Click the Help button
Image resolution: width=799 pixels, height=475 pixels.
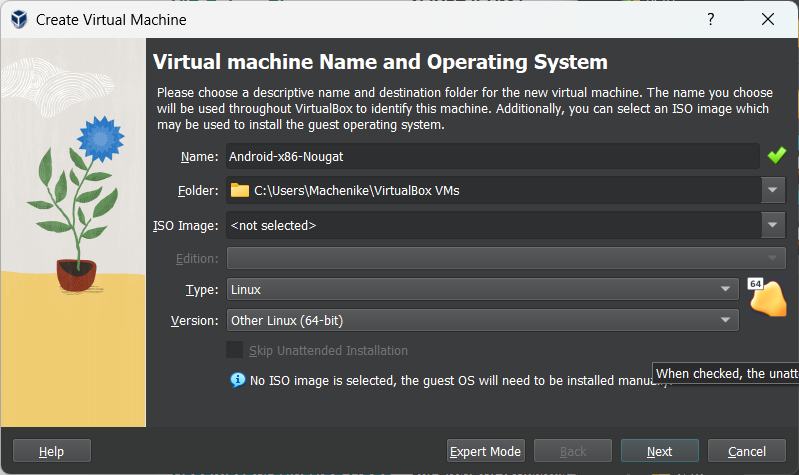[x=51, y=451]
